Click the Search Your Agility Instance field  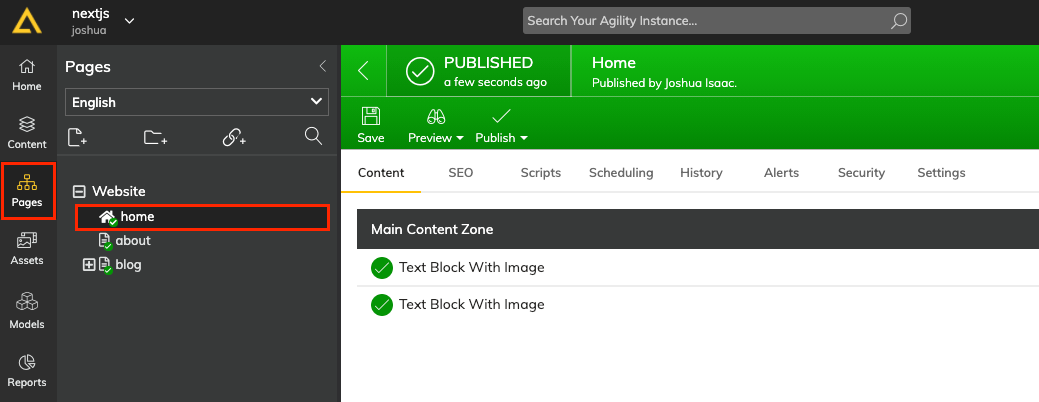pos(716,21)
